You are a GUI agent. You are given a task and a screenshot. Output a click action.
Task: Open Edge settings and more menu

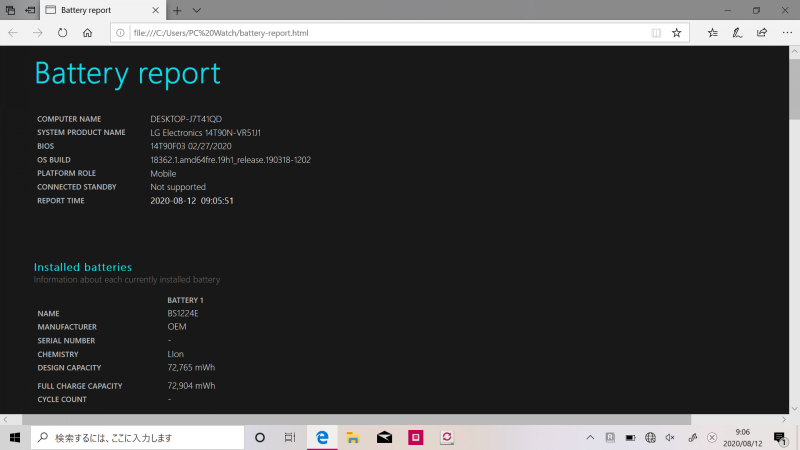[787, 33]
